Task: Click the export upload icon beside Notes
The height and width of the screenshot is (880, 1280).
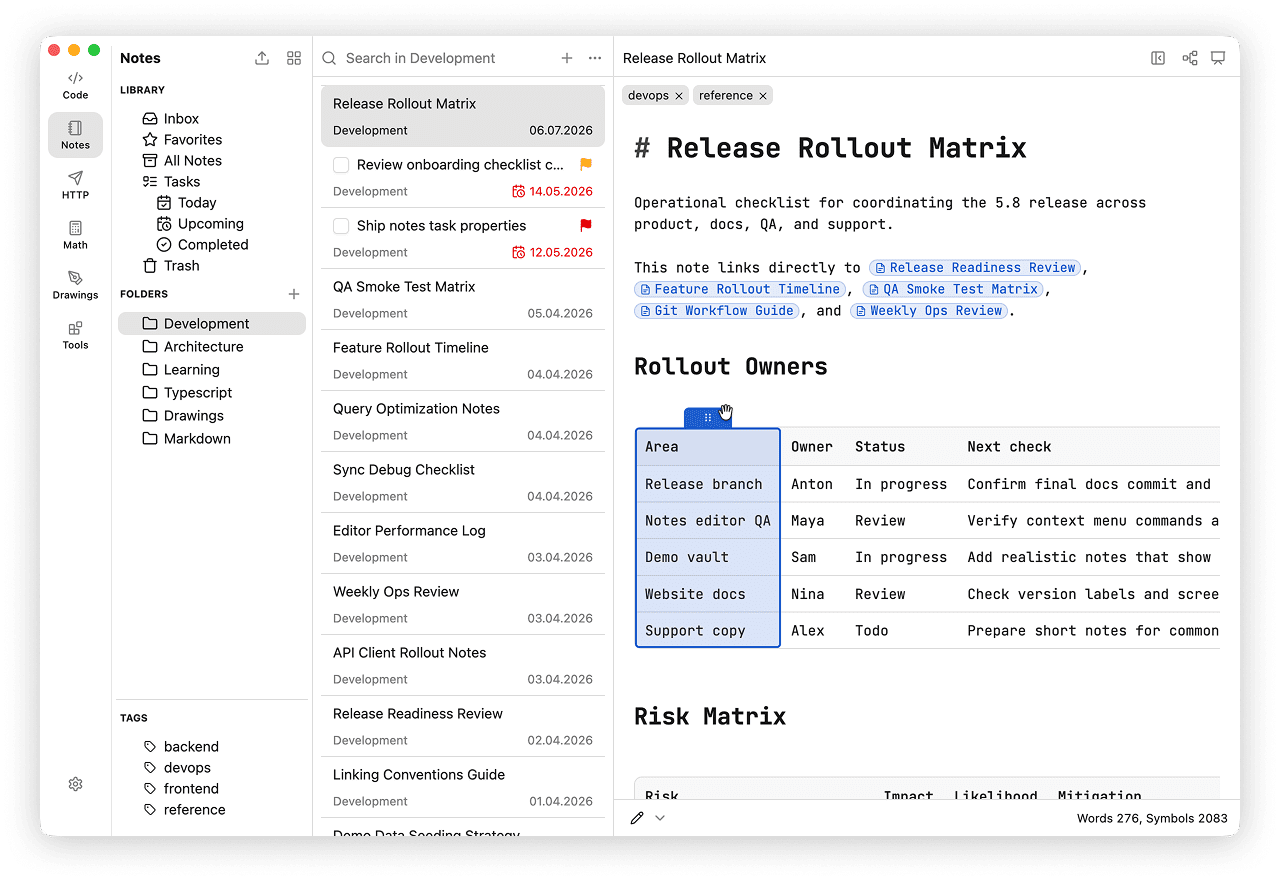Action: [x=262, y=58]
